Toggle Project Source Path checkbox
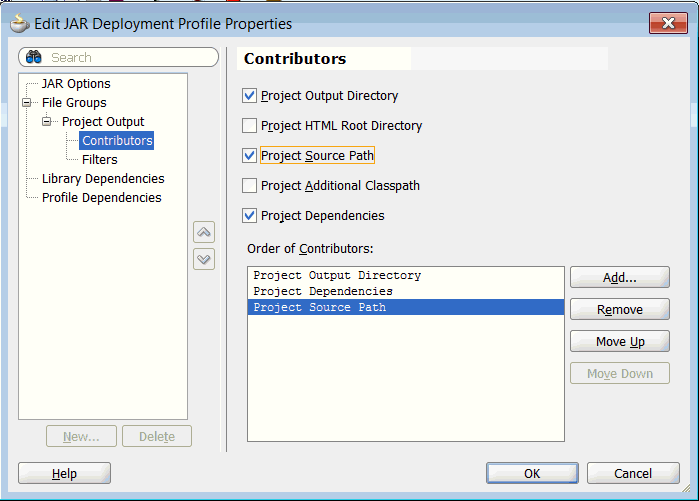Viewport: 699px width, 501px height. [249, 155]
